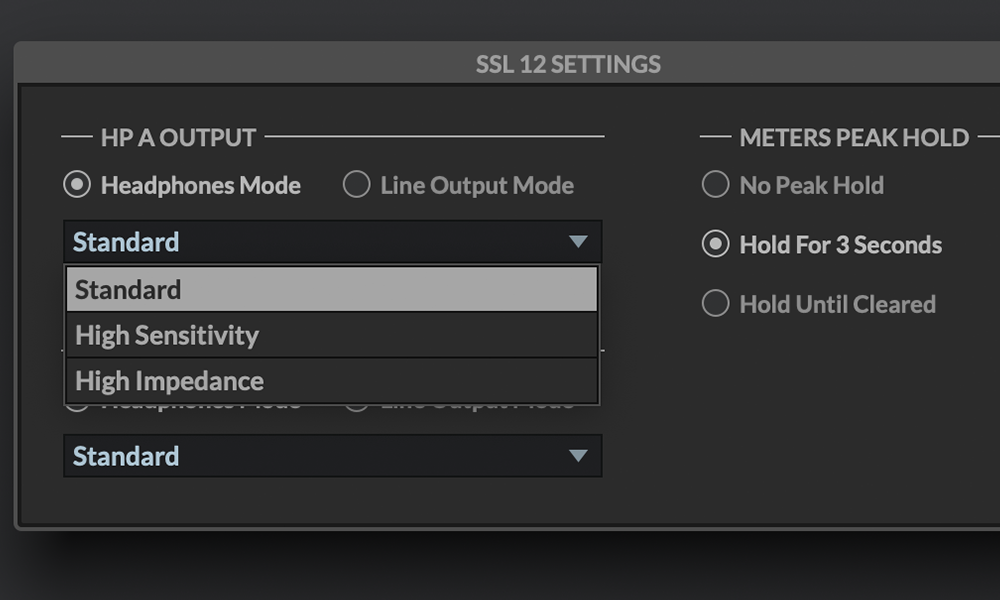Click the "Line Output Mode" label in HP A
The image size is (1000, 600).
click(477, 185)
